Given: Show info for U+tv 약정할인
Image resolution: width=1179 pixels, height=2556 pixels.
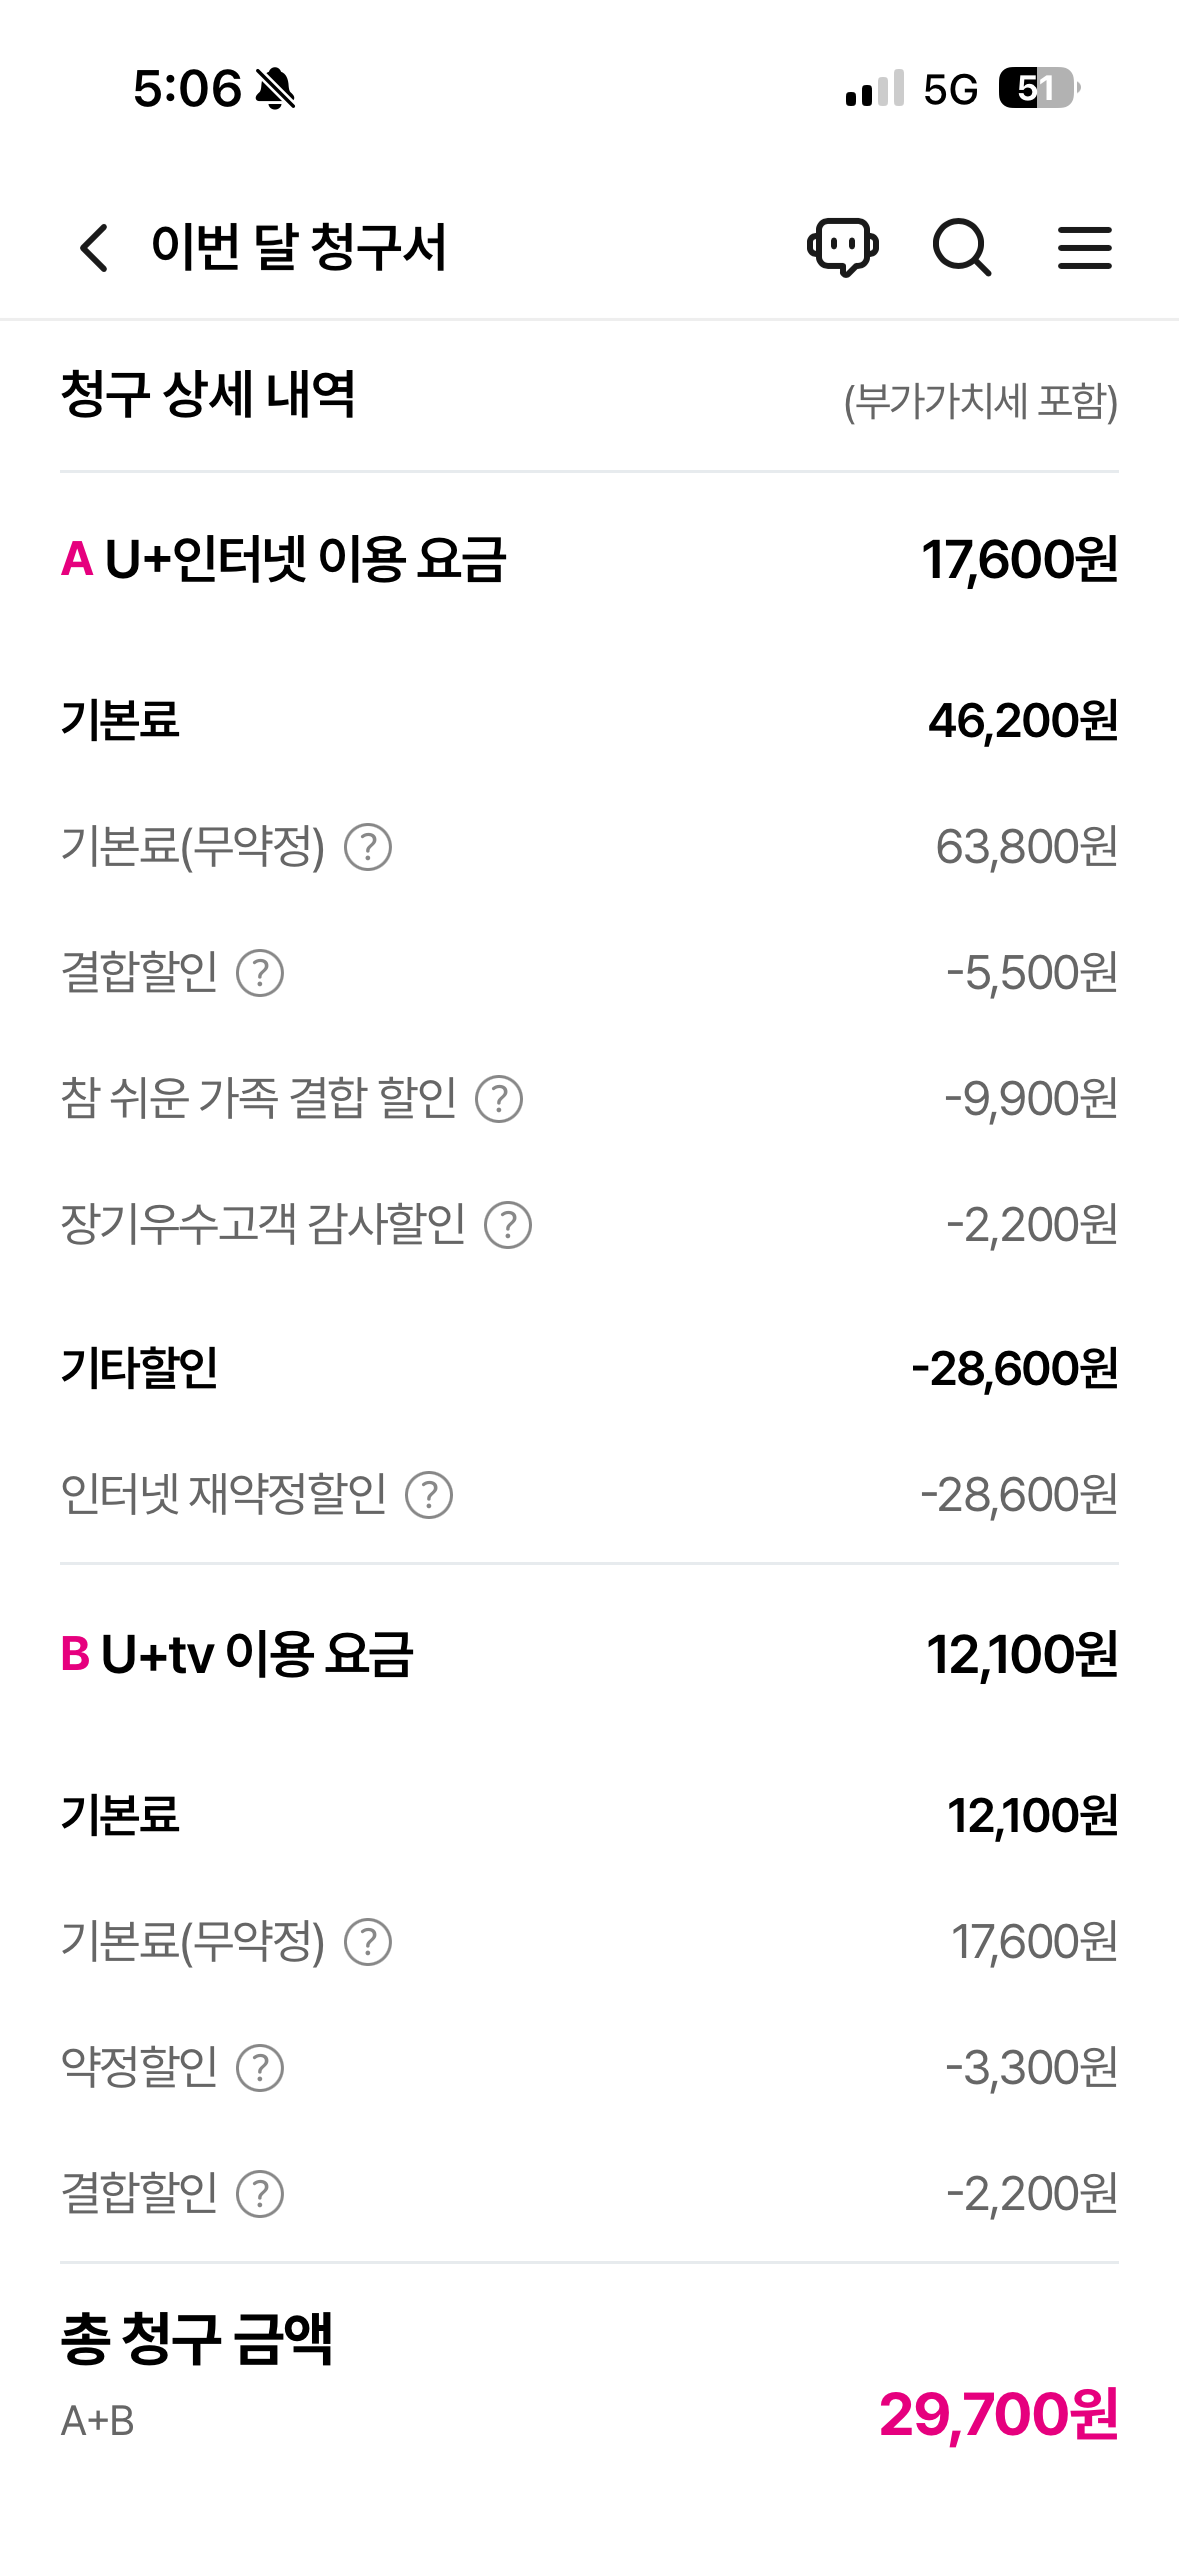Looking at the screenshot, I should click(260, 2068).
